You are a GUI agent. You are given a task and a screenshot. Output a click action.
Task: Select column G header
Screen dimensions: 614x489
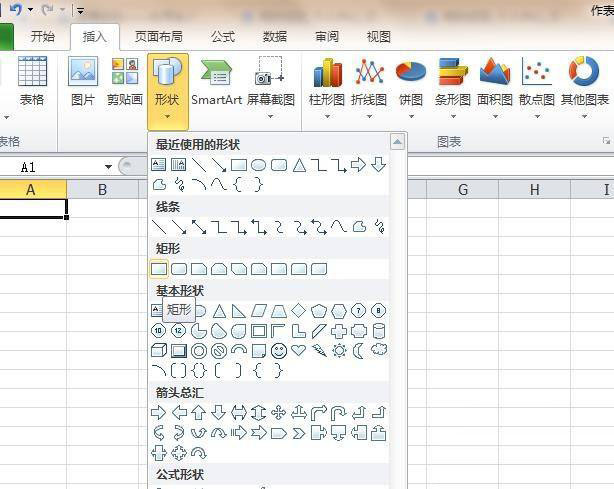463,190
